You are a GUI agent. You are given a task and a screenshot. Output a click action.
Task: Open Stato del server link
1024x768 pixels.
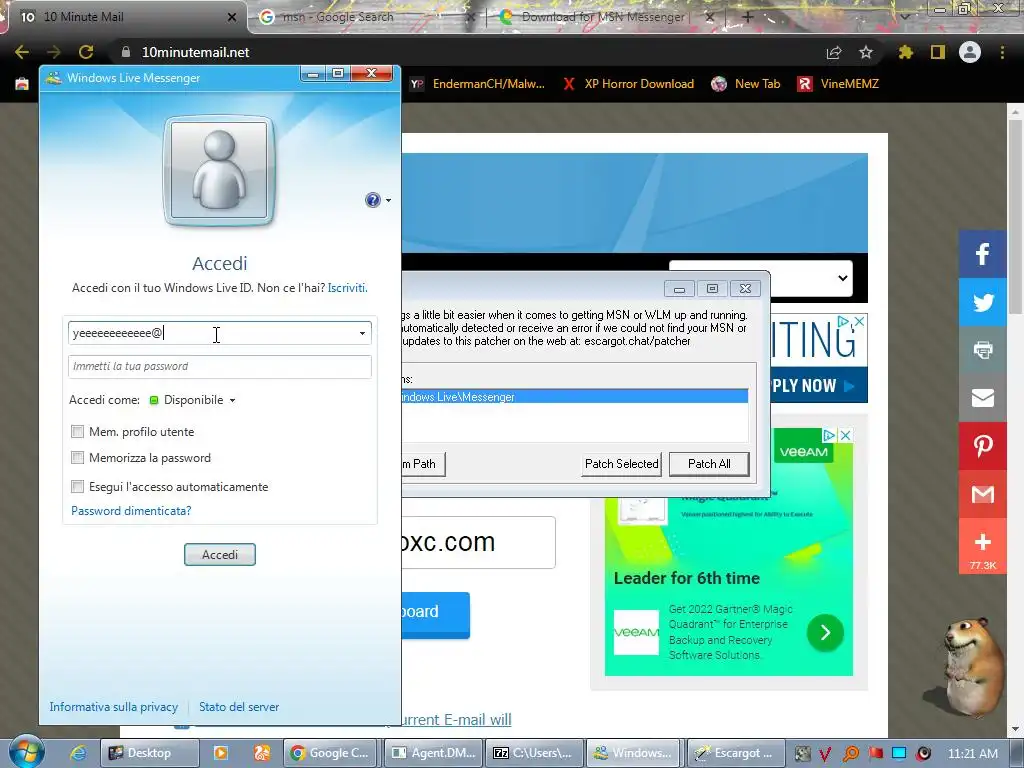click(x=239, y=707)
